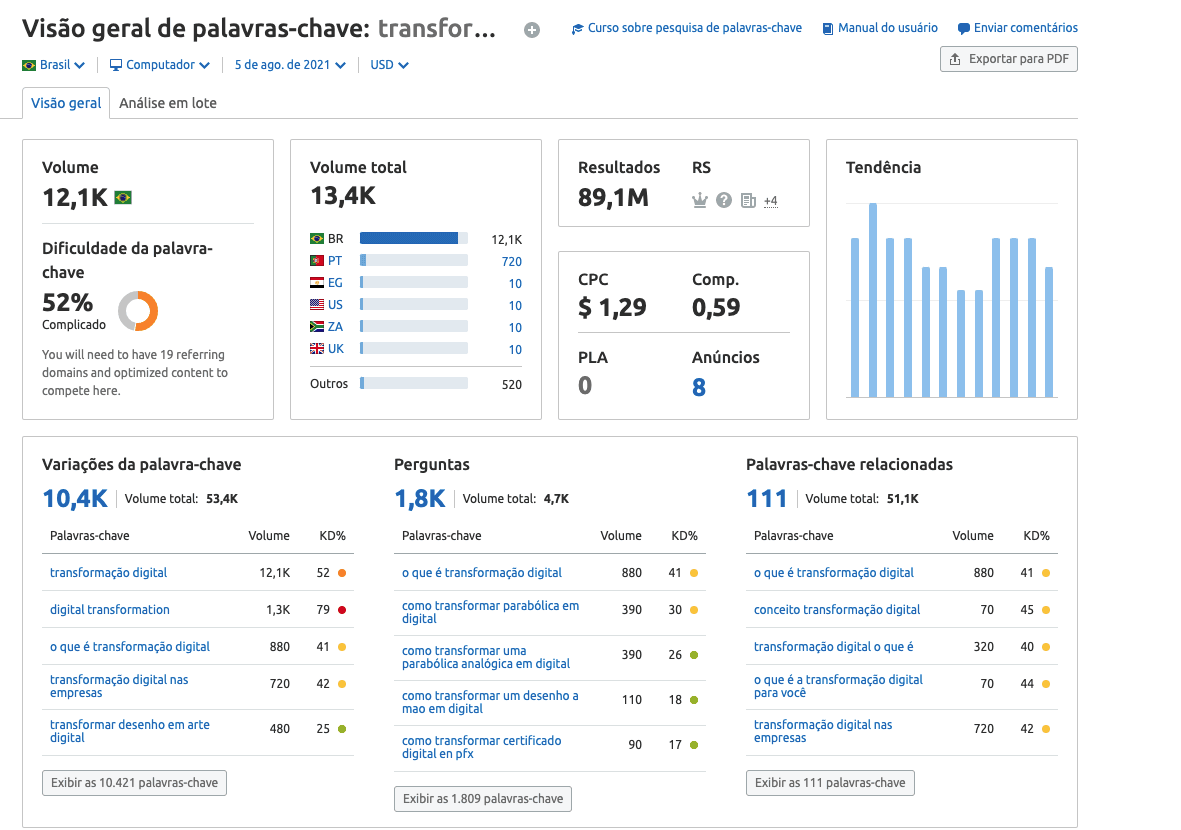
Task: Open the RS help question mark icon
Action: click(x=723, y=201)
